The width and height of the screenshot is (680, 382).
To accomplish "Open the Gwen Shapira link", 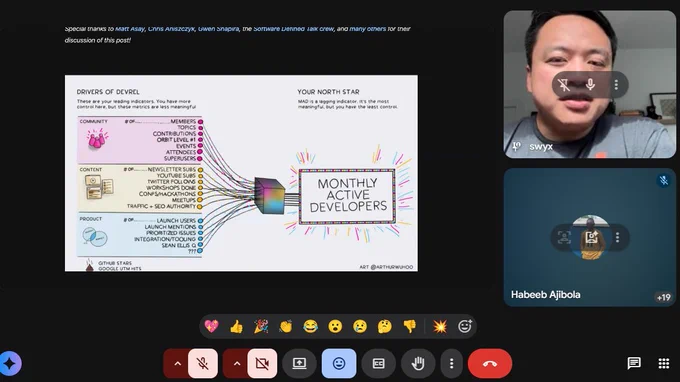I will [x=218, y=29].
